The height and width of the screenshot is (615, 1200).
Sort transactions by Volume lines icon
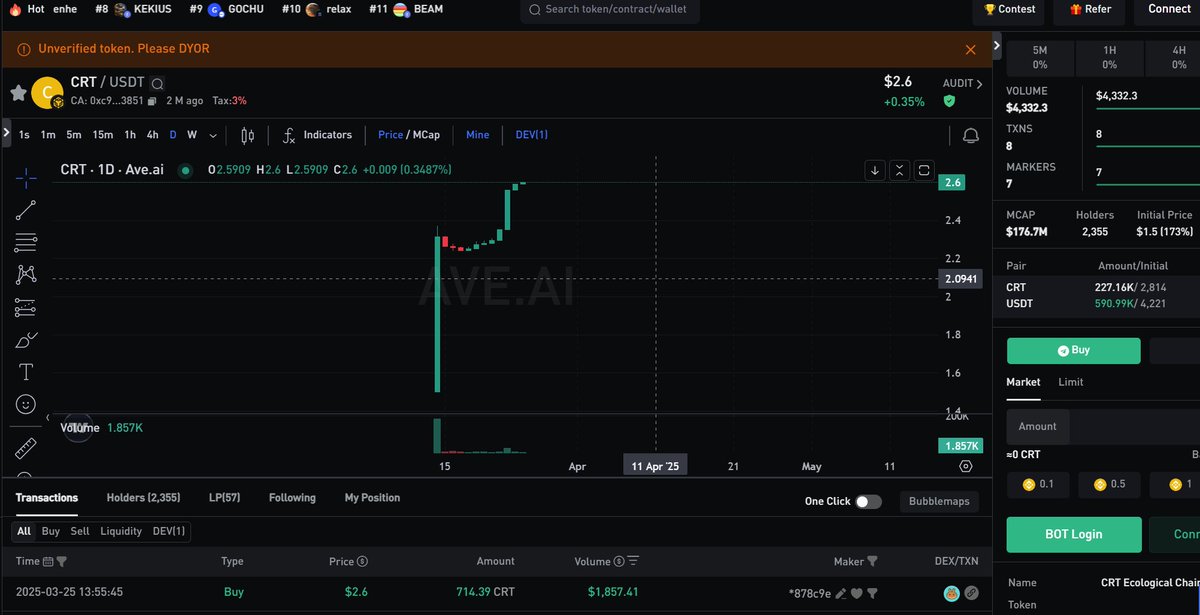click(x=633, y=562)
